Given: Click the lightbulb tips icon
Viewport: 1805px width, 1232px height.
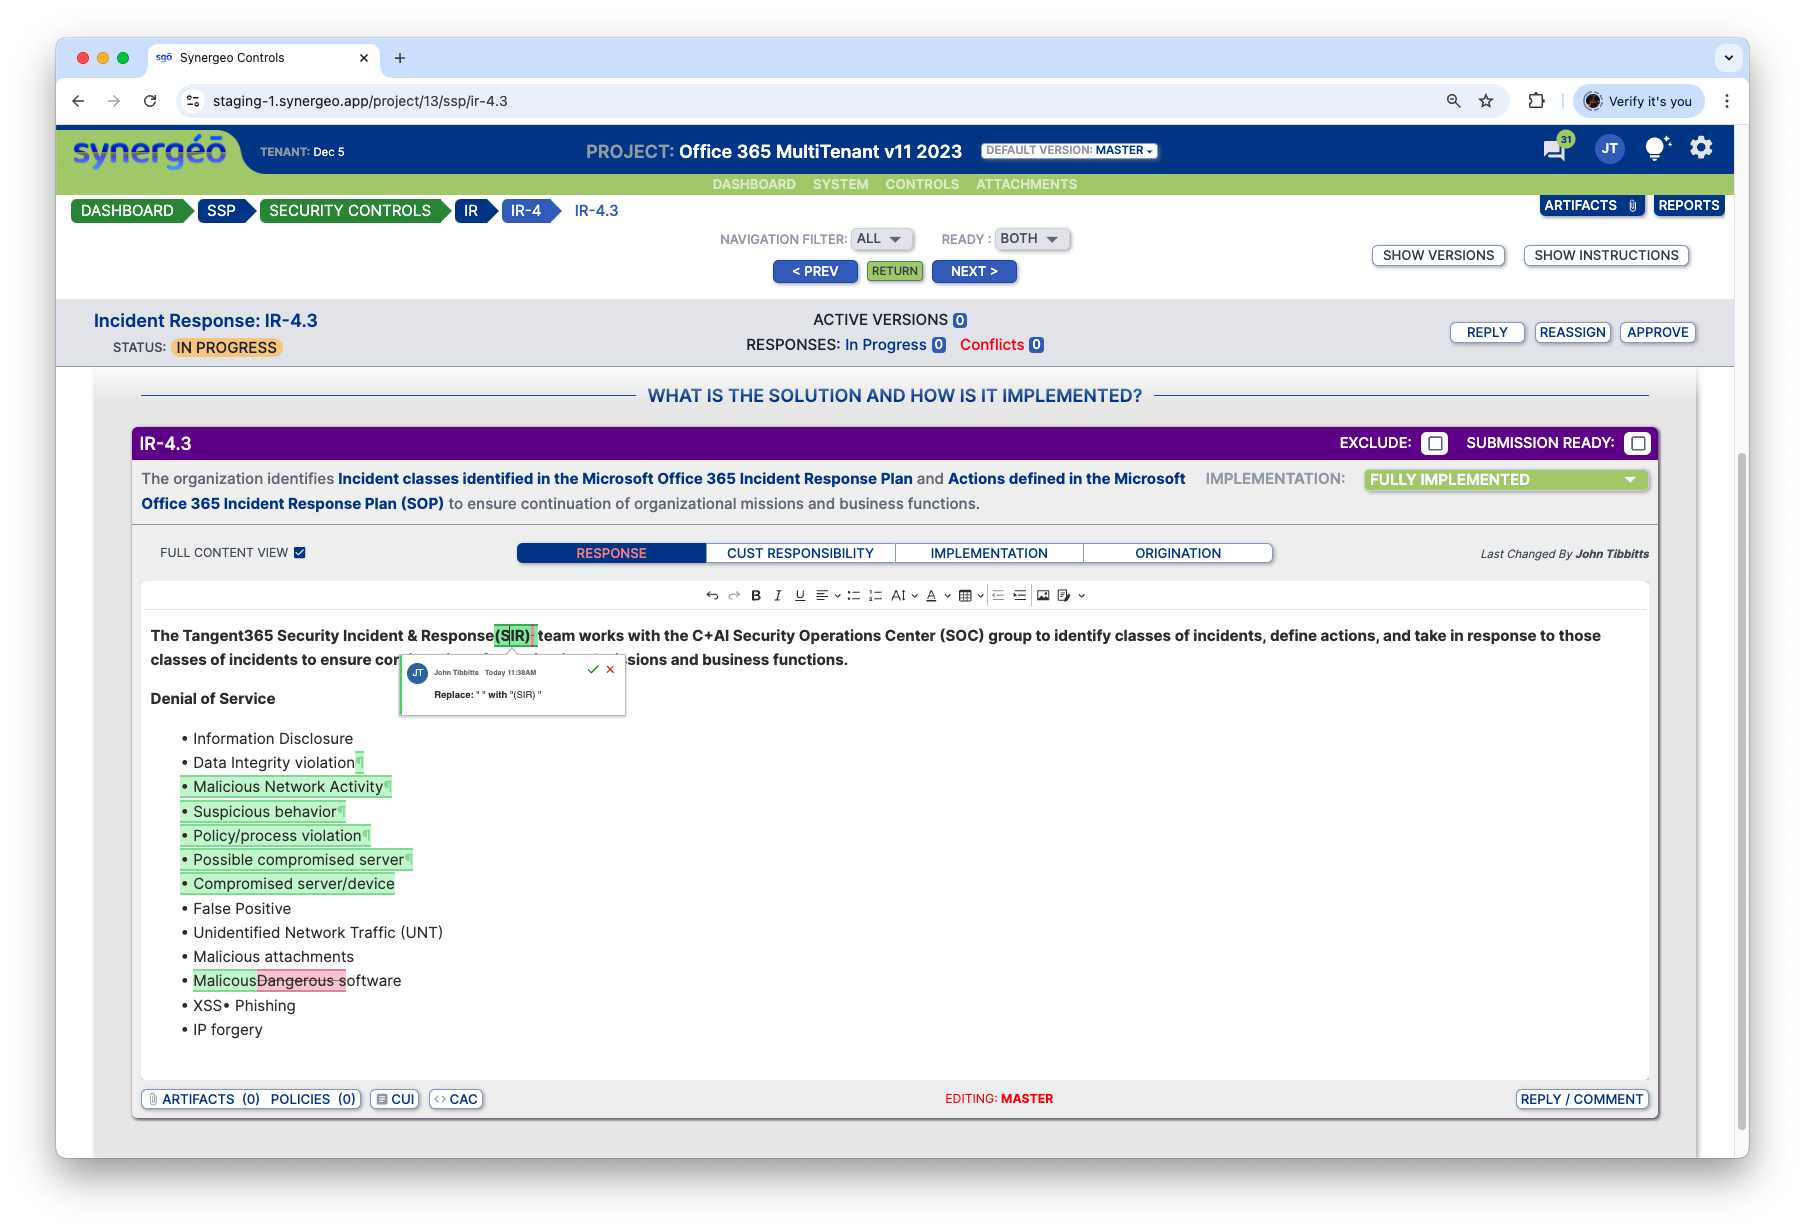Looking at the screenshot, I should coord(1656,149).
